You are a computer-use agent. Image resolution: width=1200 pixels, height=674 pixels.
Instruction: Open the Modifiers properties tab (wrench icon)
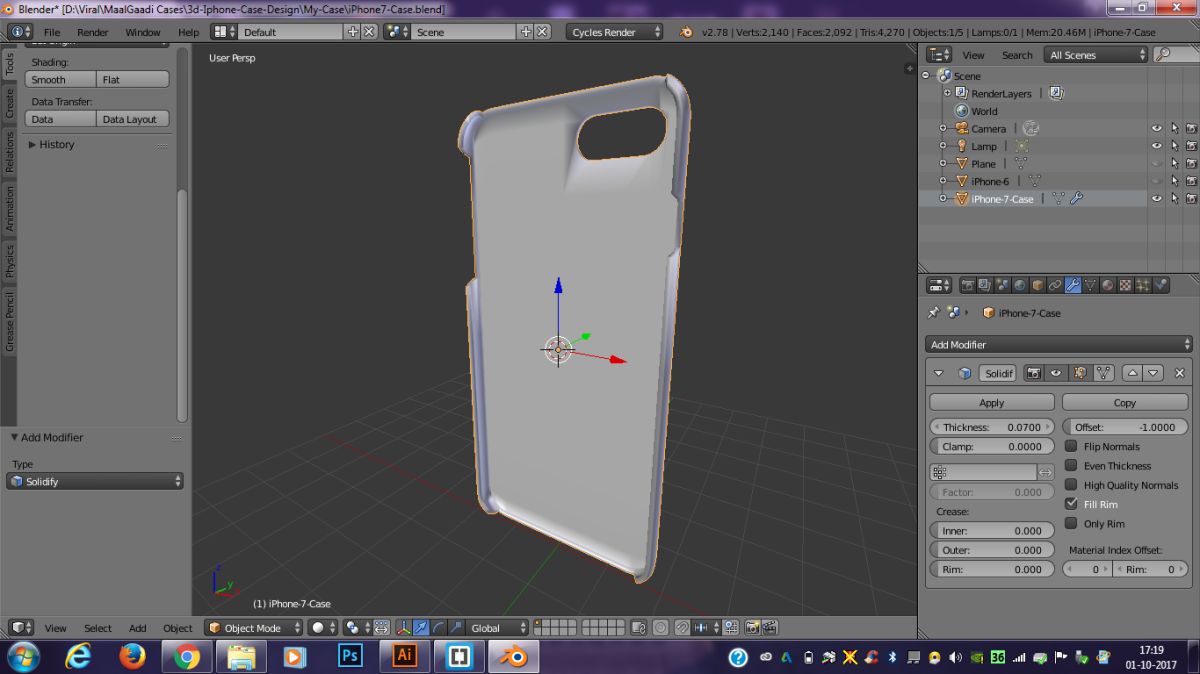click(x=1073, y=285)
